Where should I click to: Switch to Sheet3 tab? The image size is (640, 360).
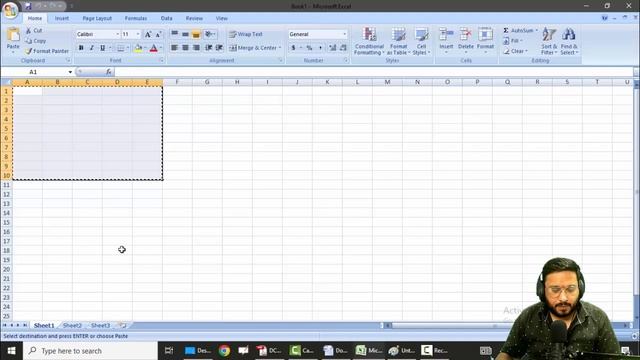coord(100,325)
